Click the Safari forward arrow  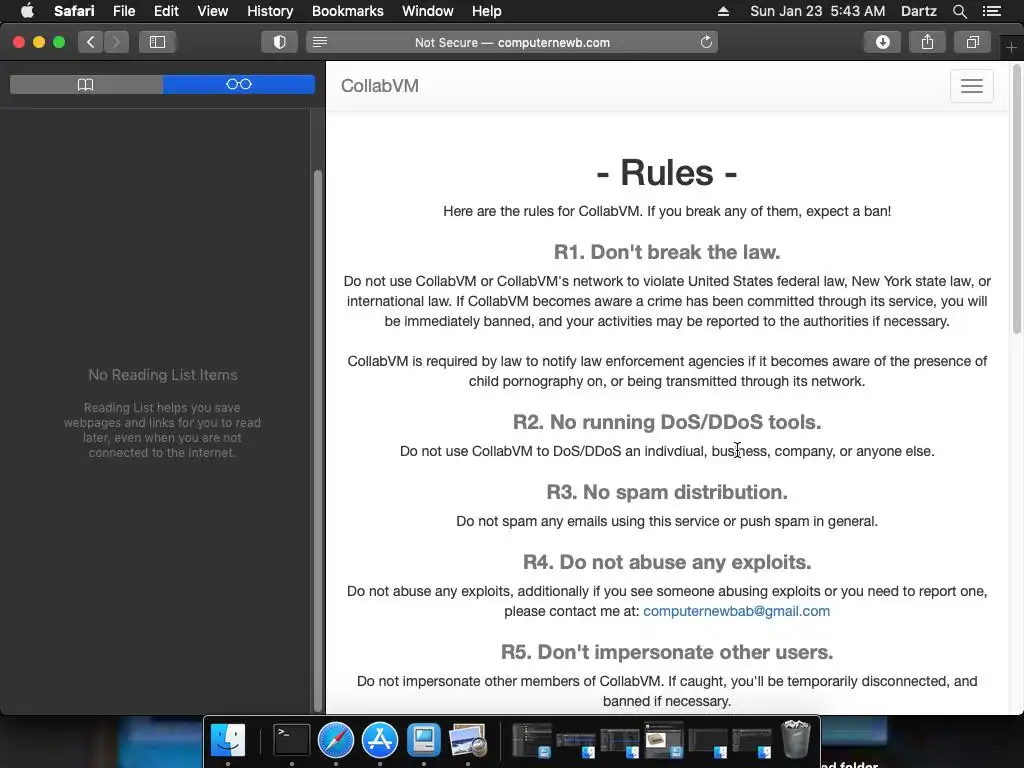coord(116,42)
